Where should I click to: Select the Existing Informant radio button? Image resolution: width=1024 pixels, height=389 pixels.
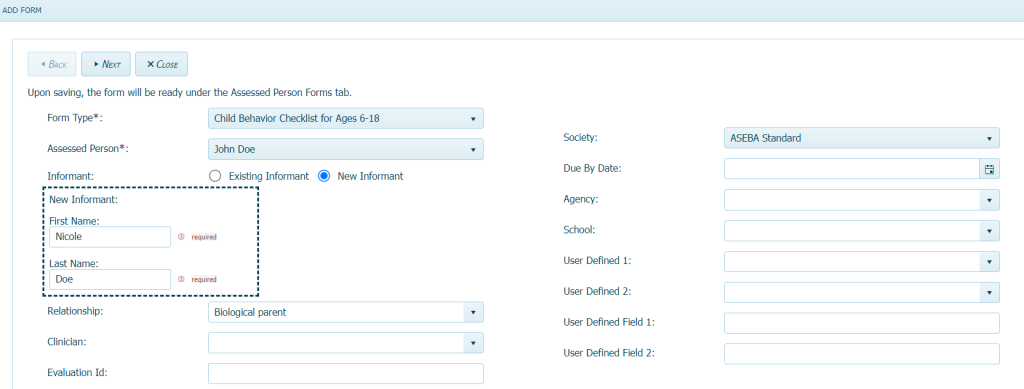215,176
